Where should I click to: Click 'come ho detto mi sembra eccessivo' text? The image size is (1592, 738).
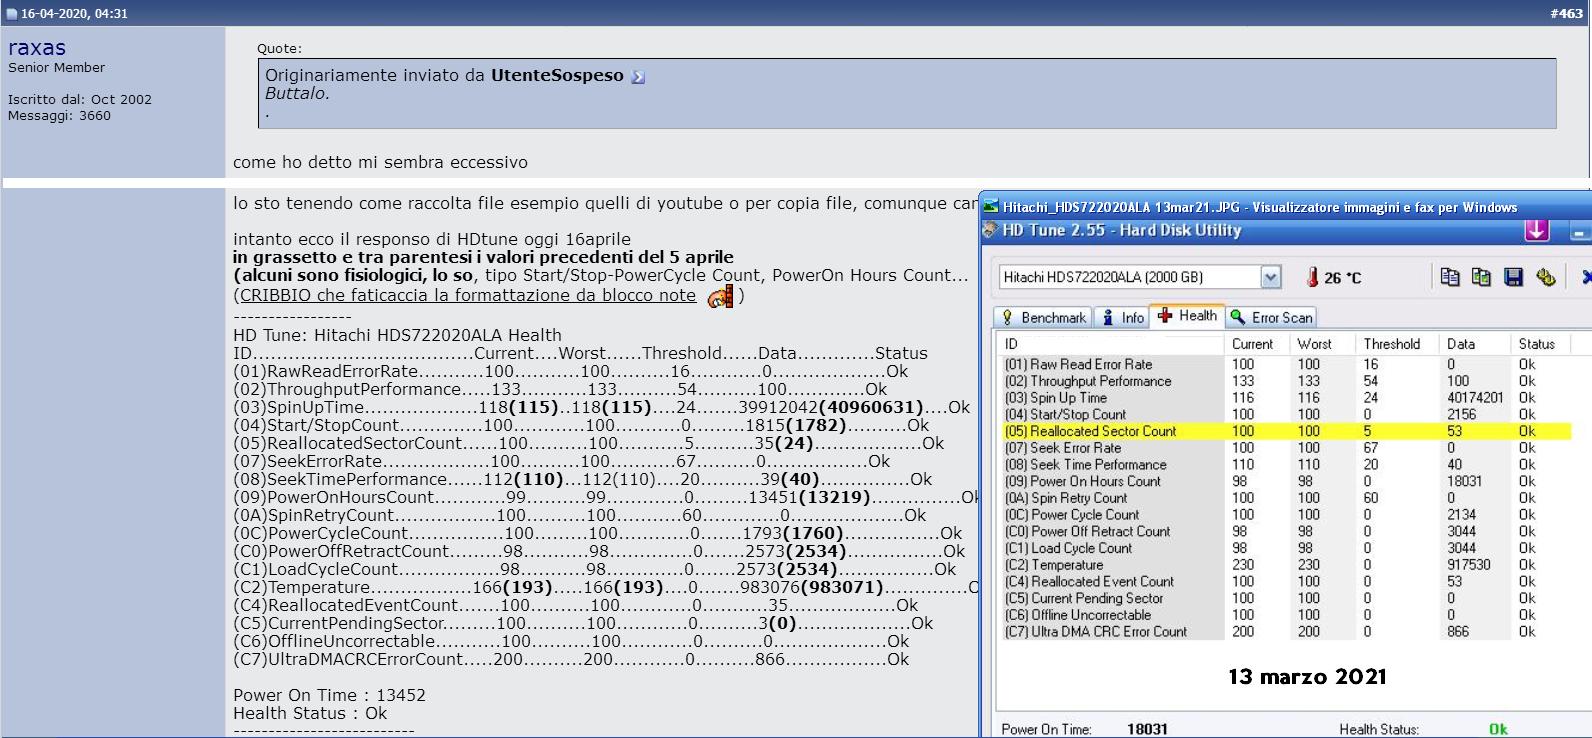coord(380,162)
